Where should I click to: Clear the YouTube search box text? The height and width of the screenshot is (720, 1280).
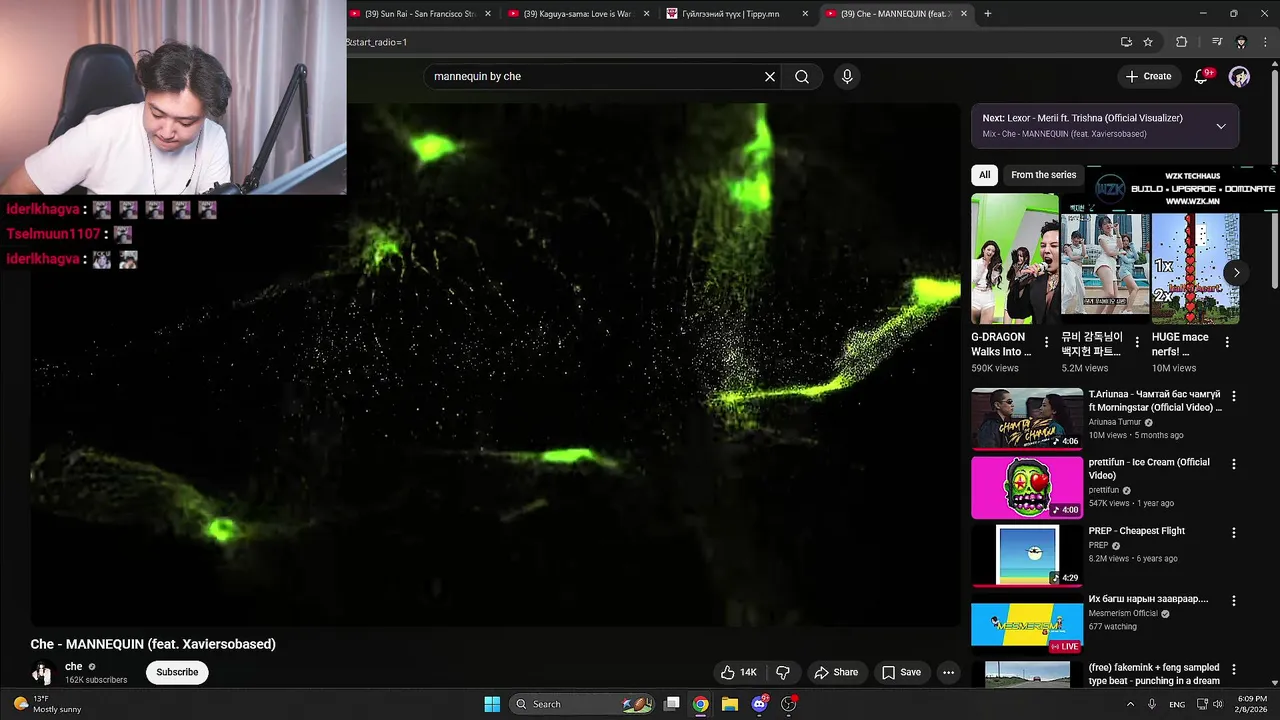coord(770,76)
